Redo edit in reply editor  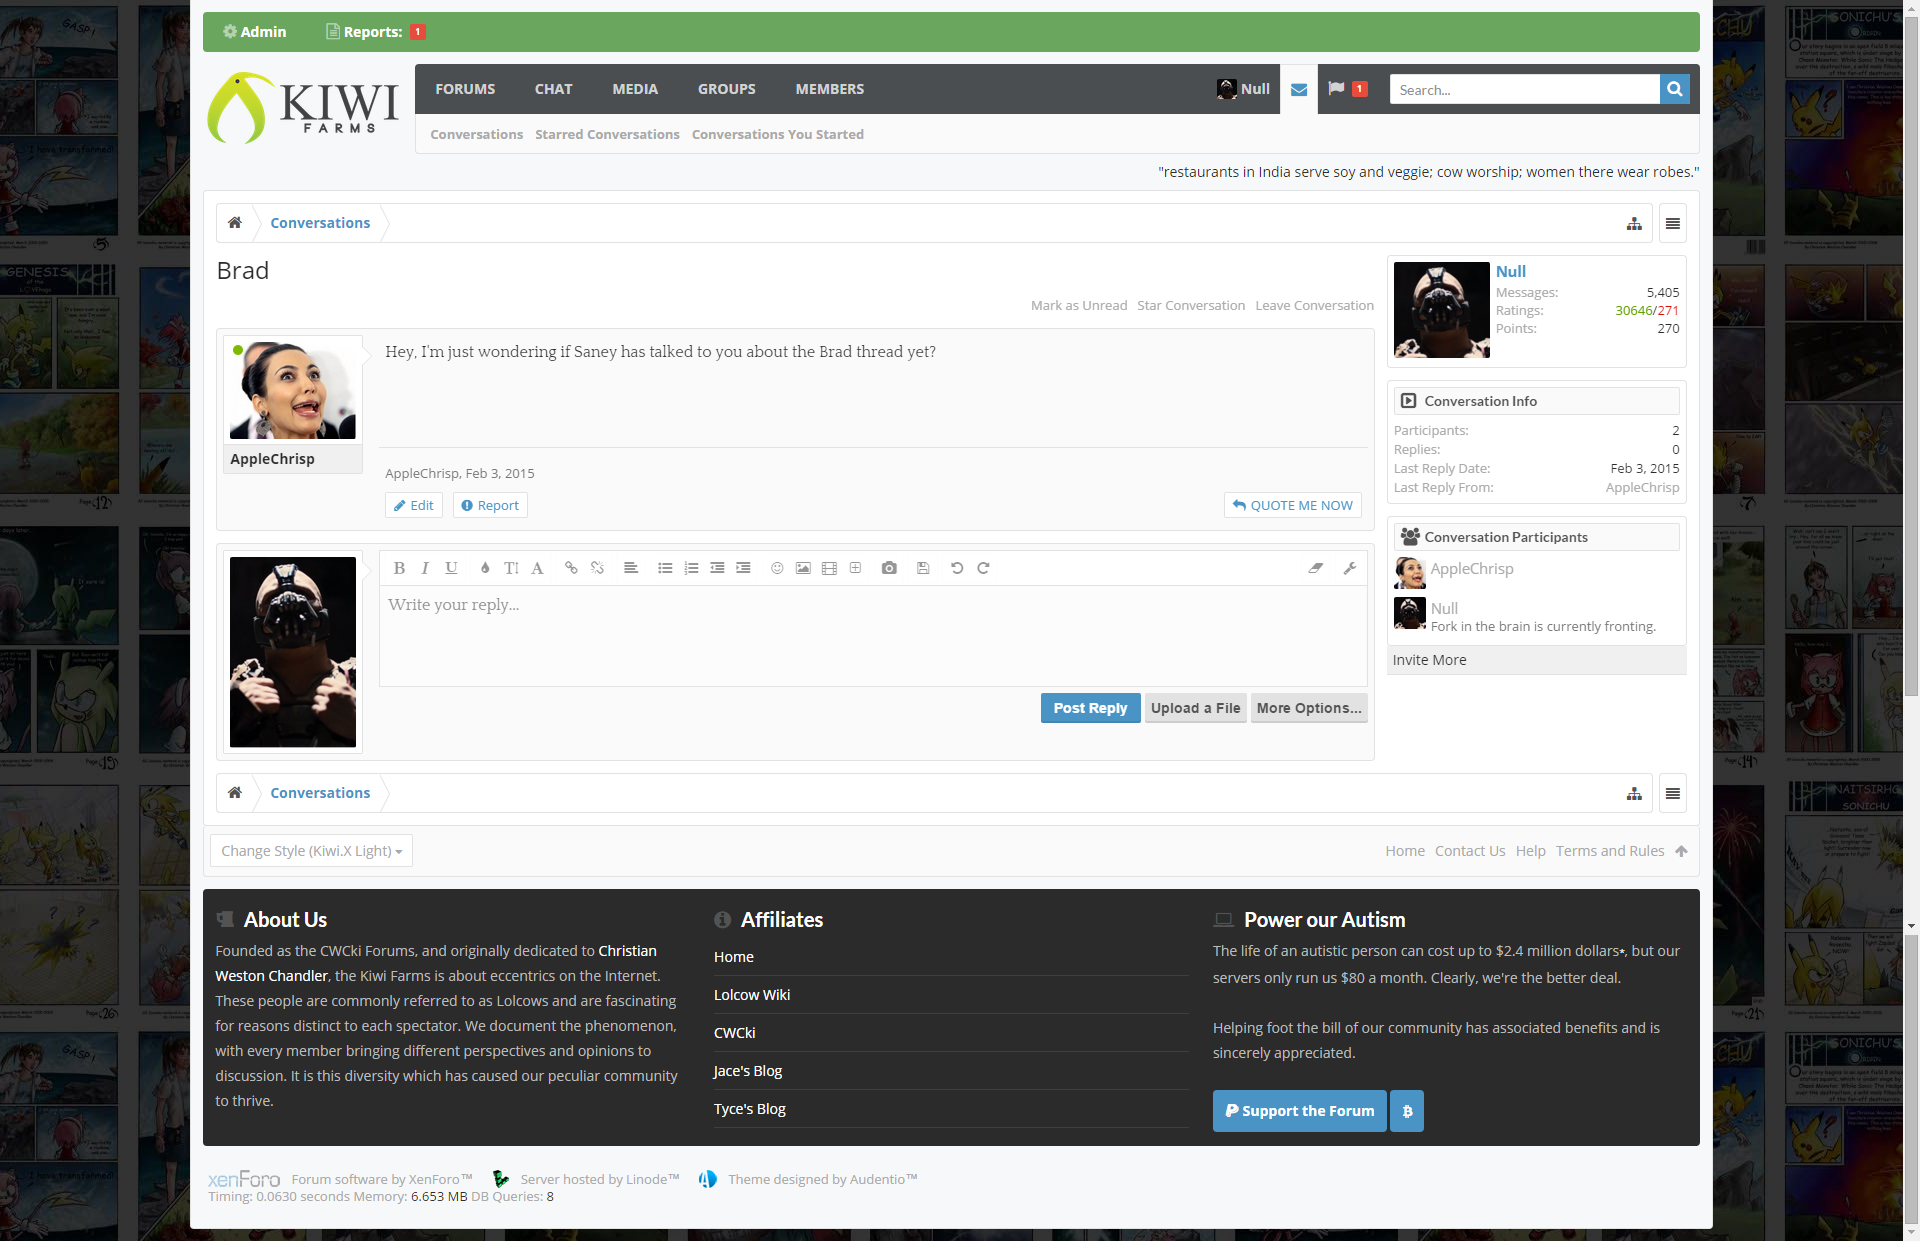983,568
